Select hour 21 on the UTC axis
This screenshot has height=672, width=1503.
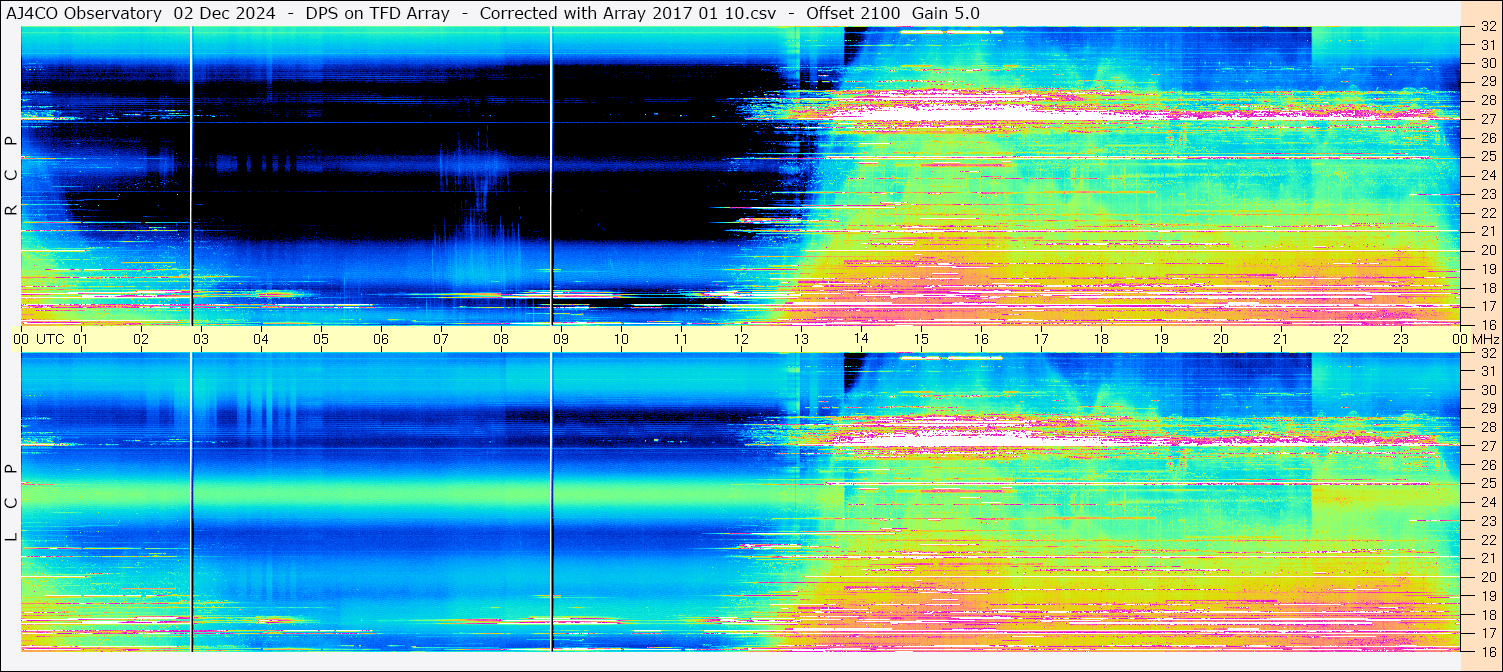[x=1281, y=339]
